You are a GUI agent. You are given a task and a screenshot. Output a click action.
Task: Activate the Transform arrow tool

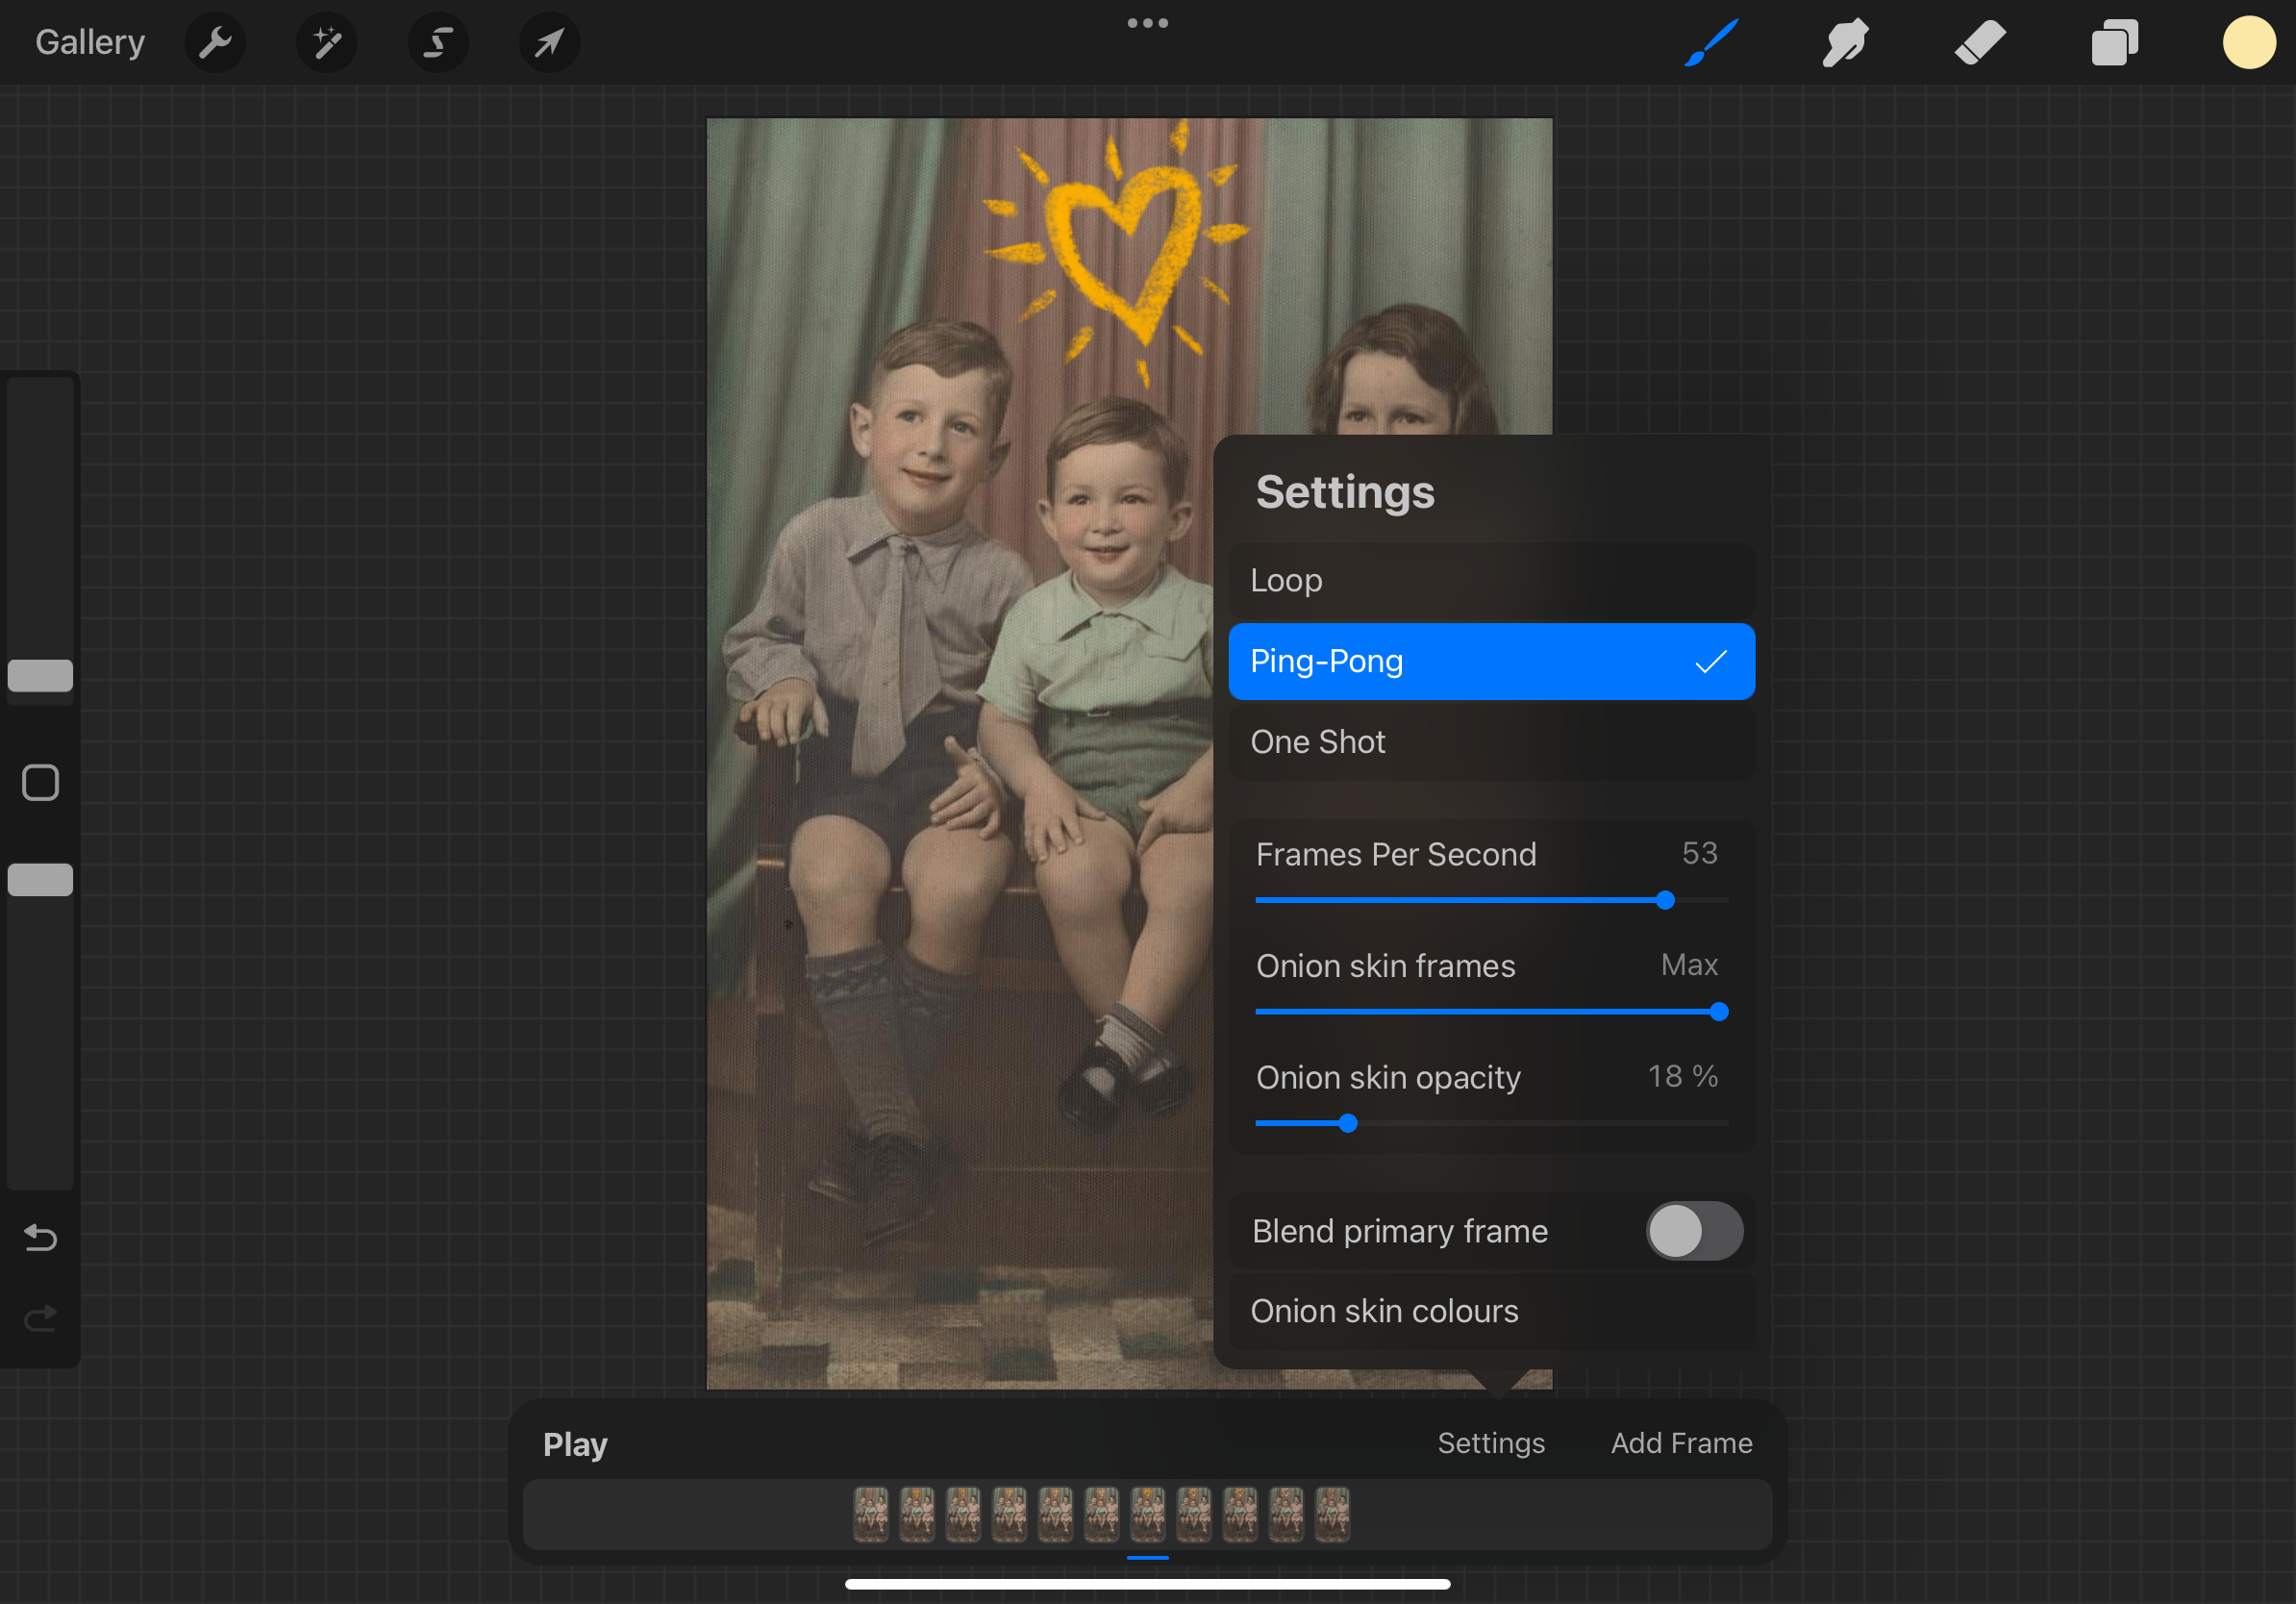549,43
